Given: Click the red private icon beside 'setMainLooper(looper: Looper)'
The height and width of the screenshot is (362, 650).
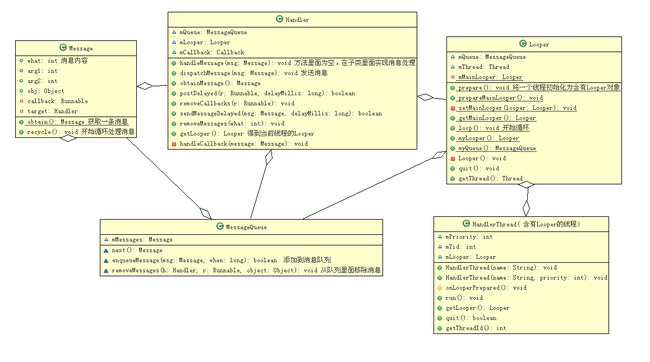Looking at the screenshot, I should (x=453, y=108).
